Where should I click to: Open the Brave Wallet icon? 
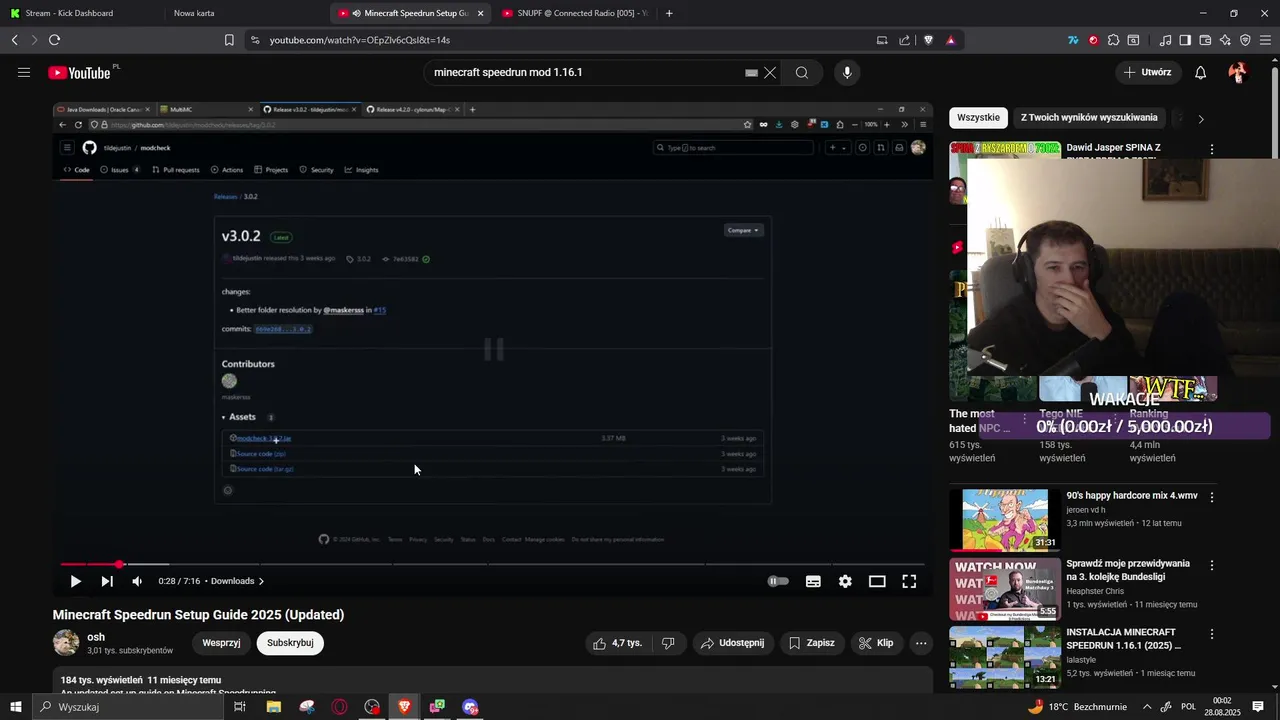[x=1205, y=40]
